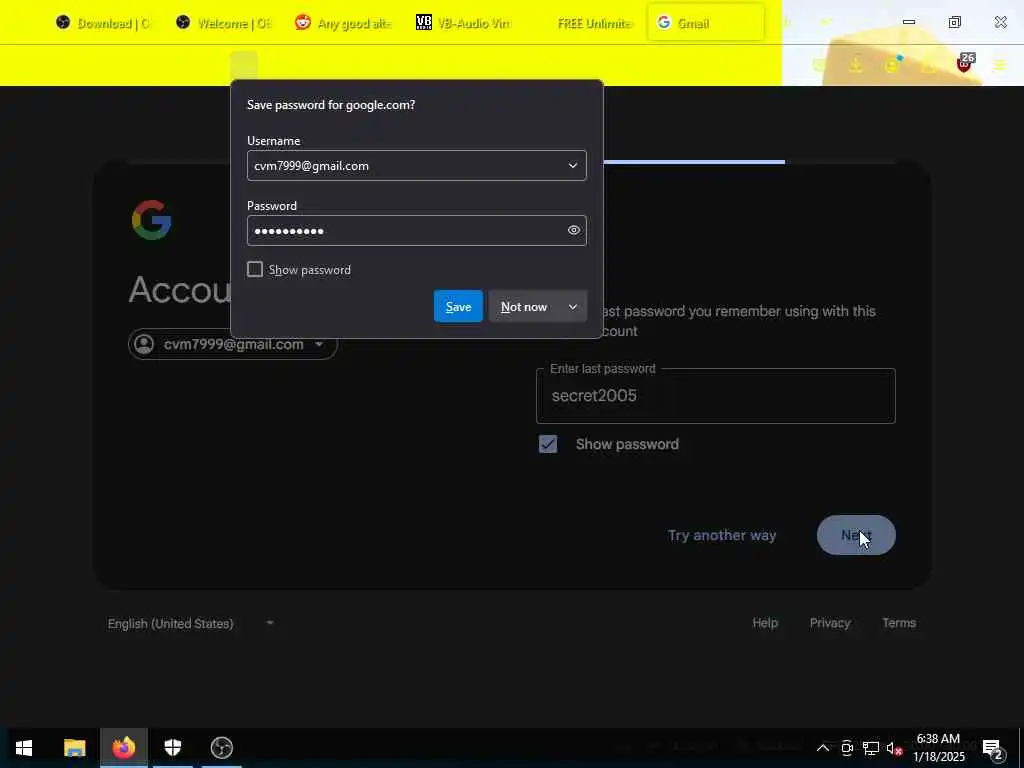Open the Windows Start menu
The image size is (1024, 768).
(24, 748)
